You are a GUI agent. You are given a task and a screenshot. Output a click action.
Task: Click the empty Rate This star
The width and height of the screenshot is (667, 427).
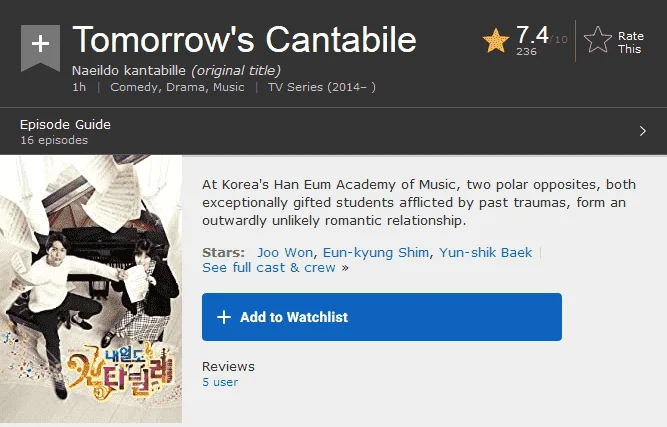[x=598, y=40]
